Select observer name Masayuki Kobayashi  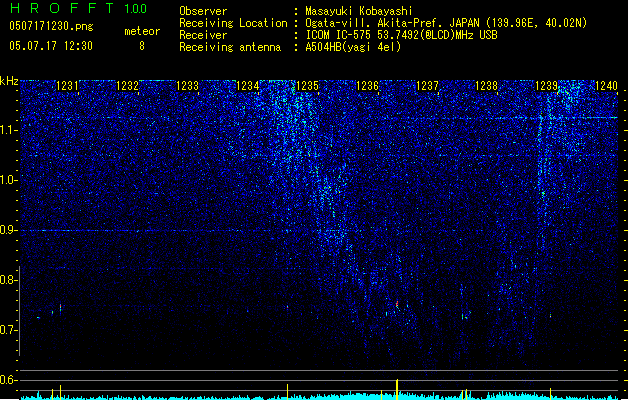click(359, 11)
